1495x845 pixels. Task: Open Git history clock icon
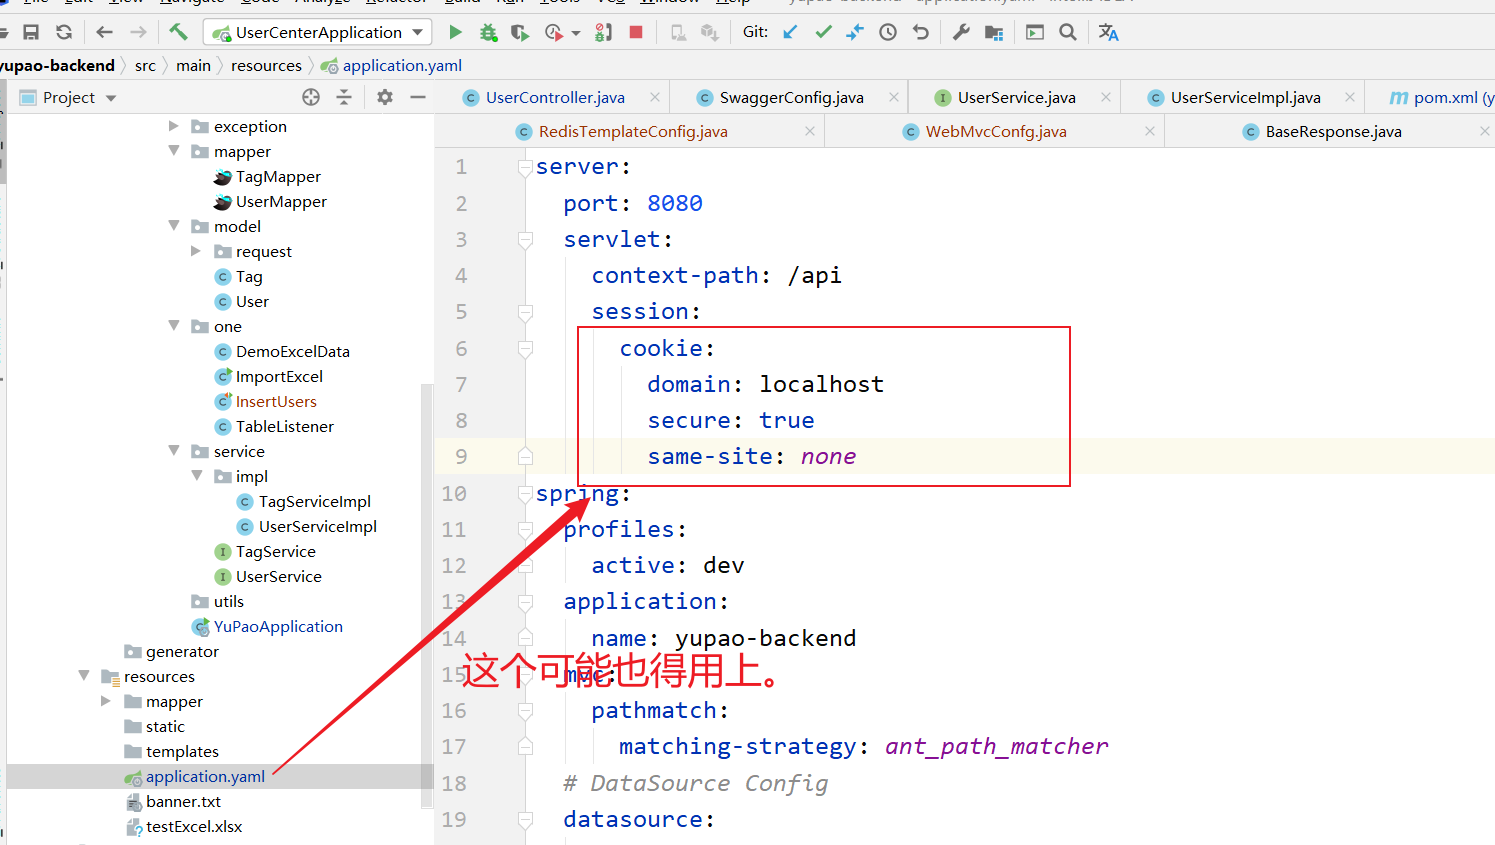888,32
